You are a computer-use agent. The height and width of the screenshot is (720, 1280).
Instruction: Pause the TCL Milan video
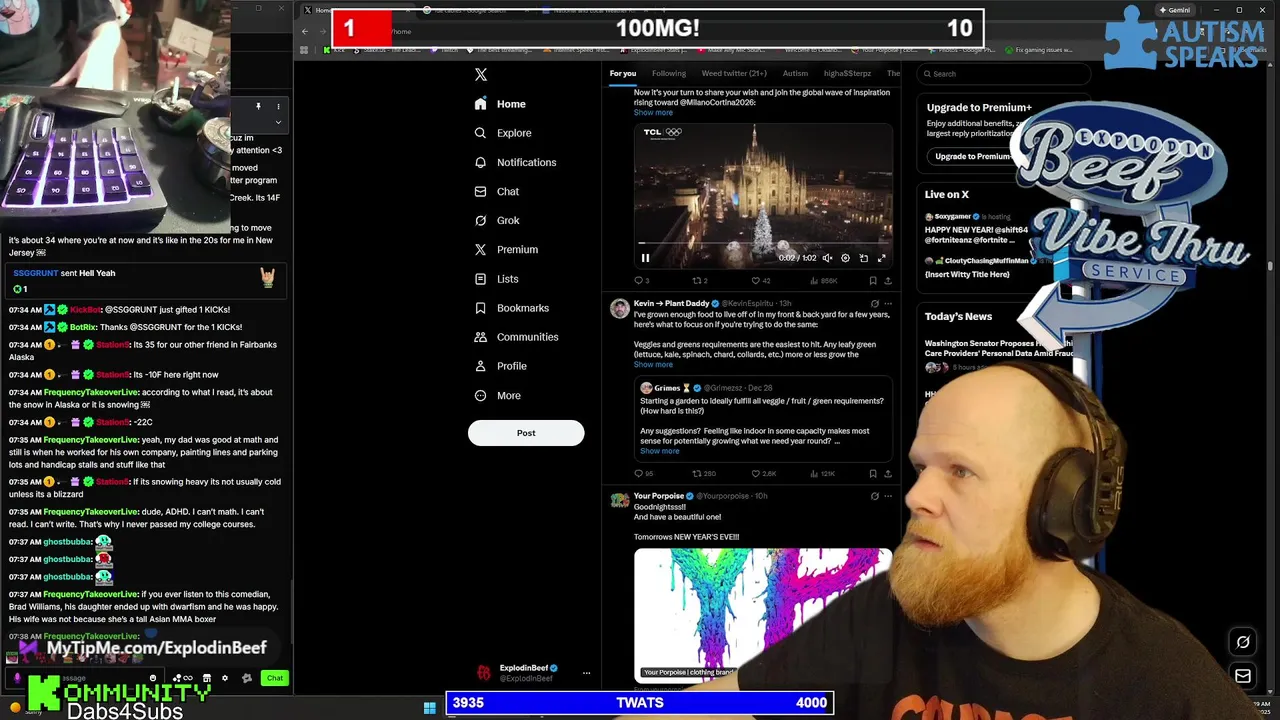pos(645,258)
